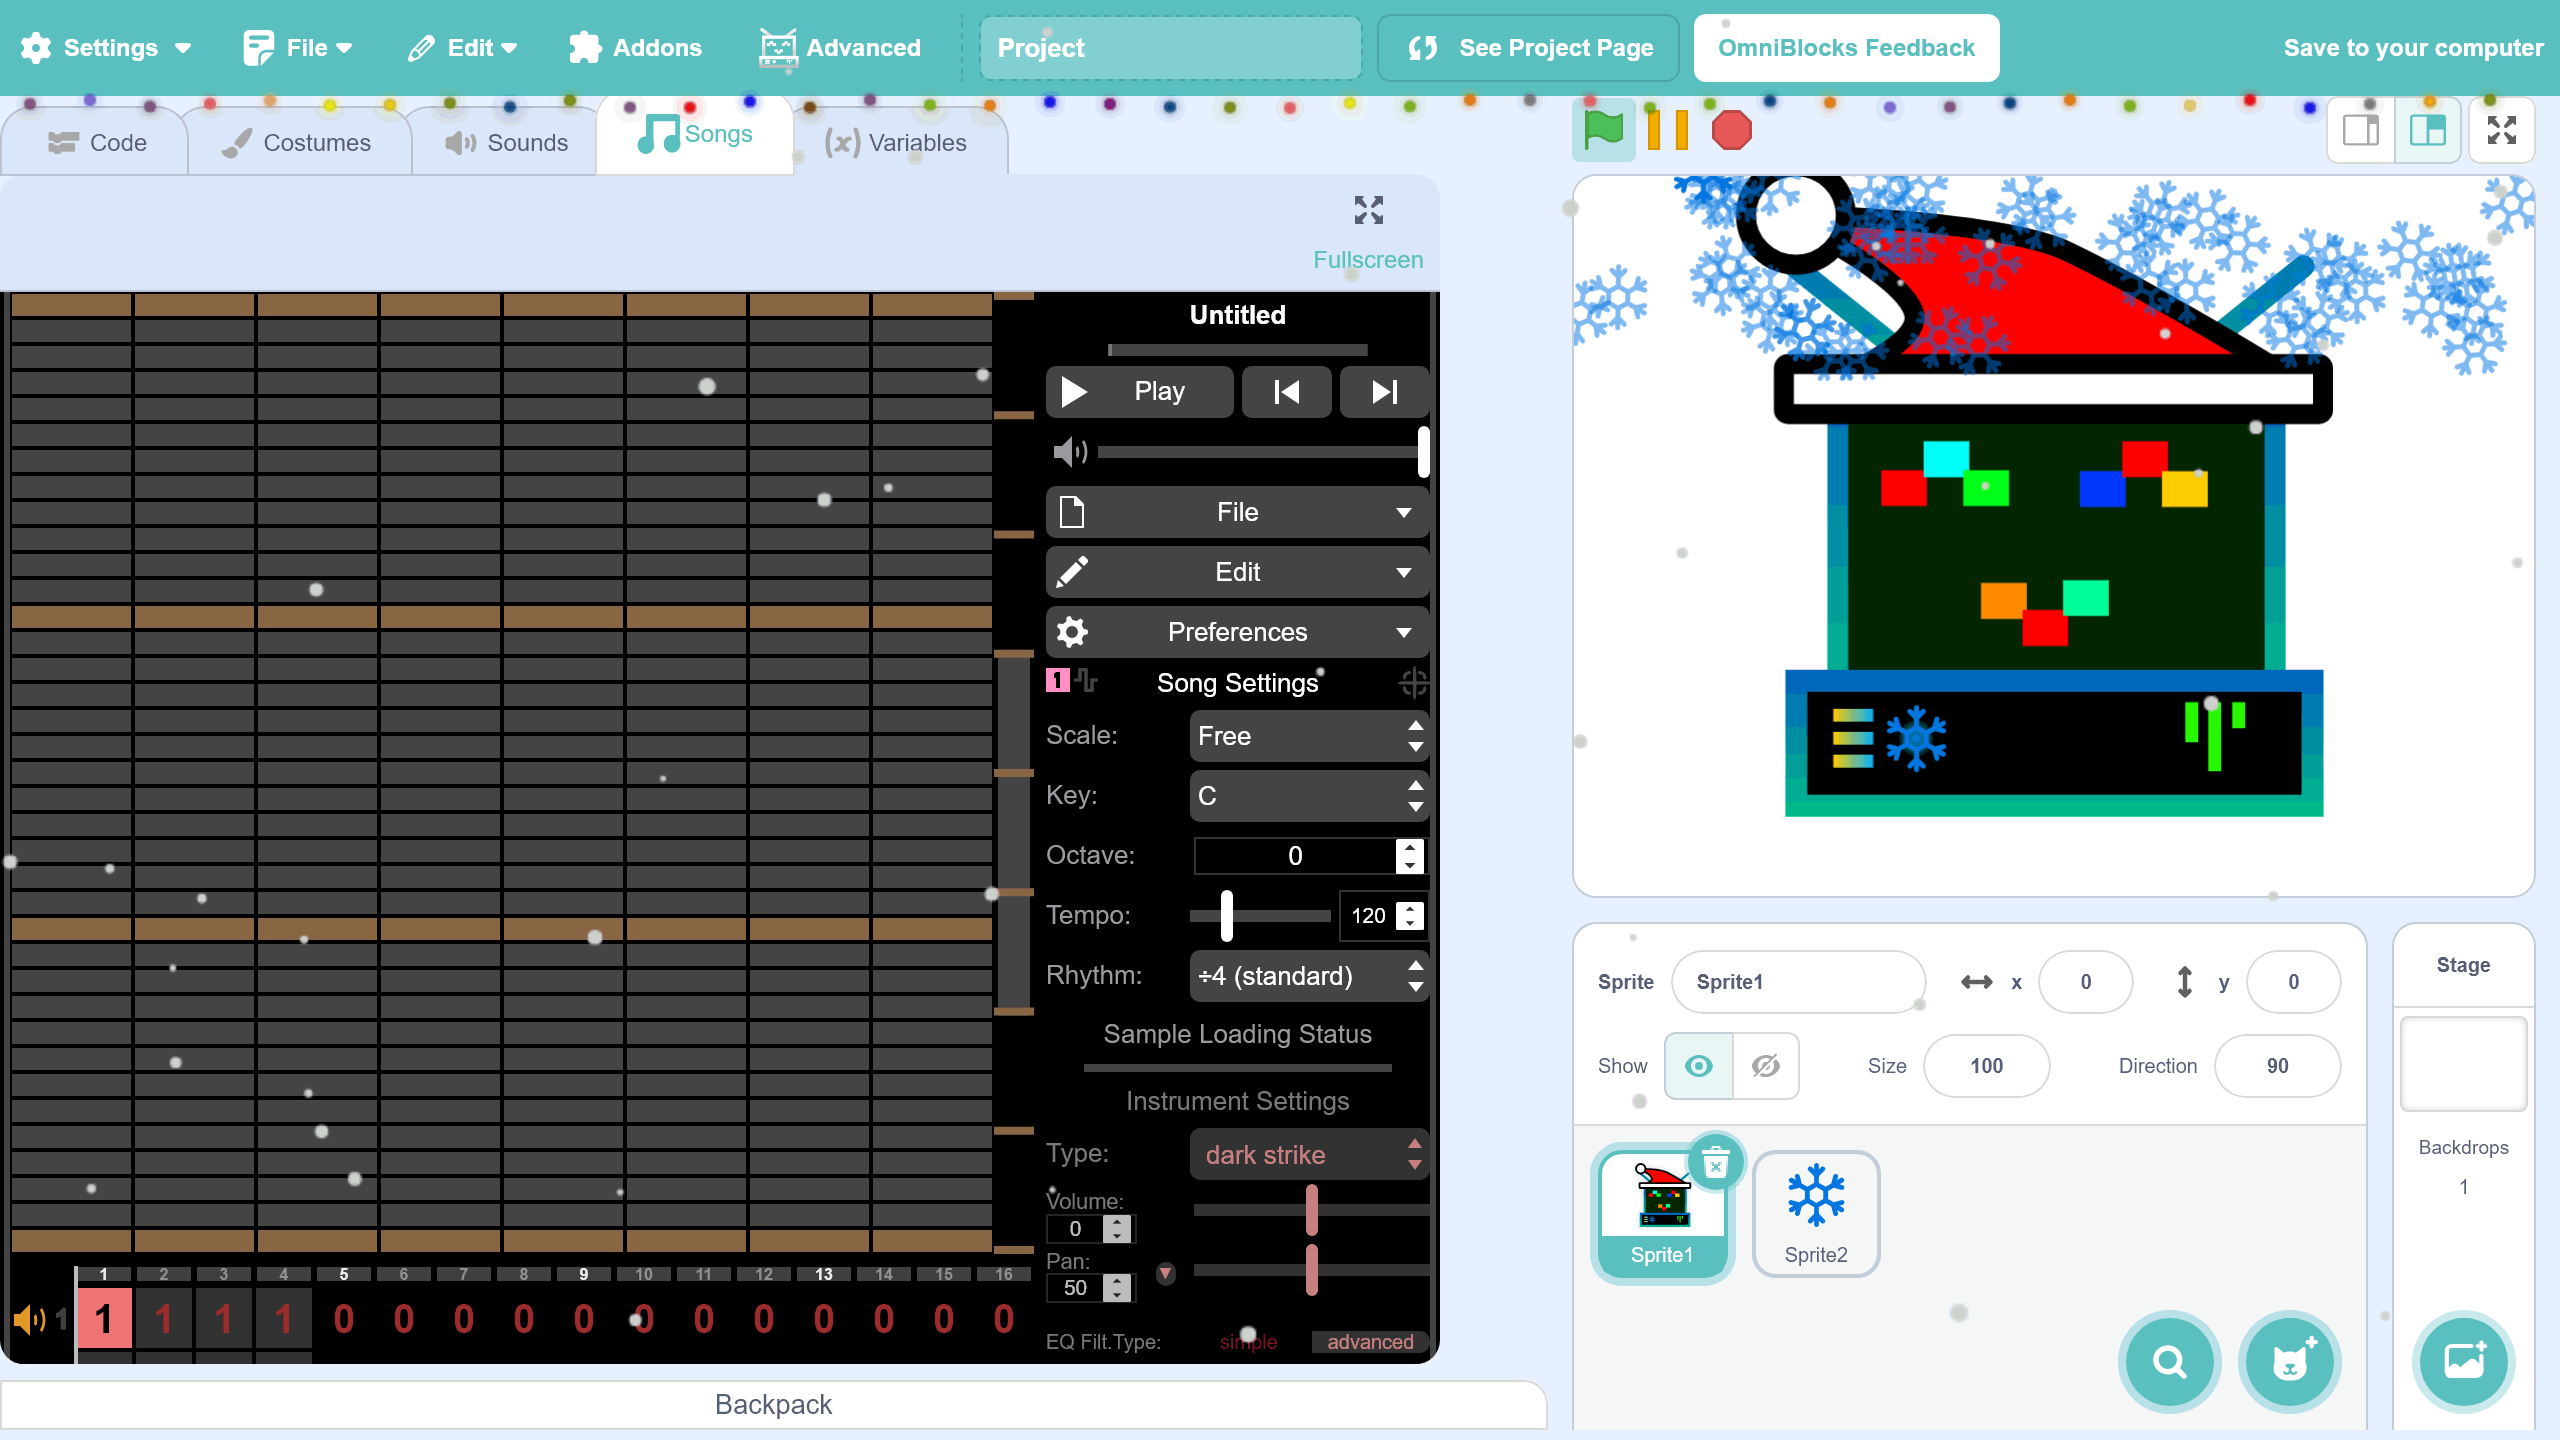Image resolution: width=2560 pixels, height=1440 pixels.
Task: Switch EQ filter type to advanced
Action: (x=1369, y=1342)
